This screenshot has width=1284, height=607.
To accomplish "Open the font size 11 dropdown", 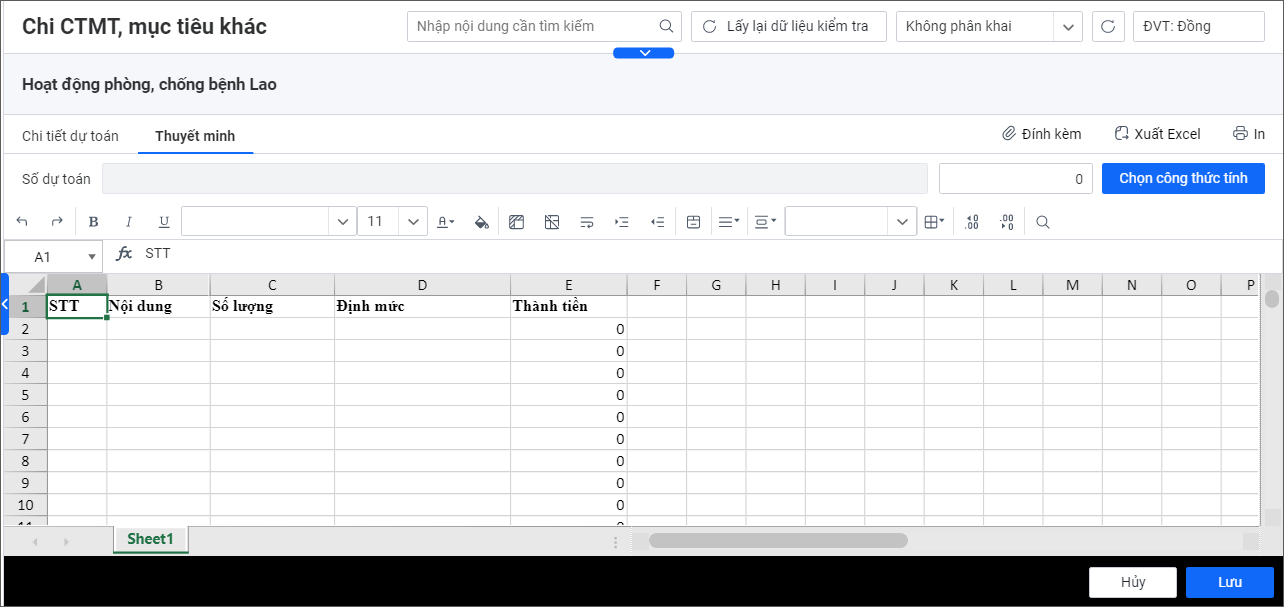I will 413,222.
